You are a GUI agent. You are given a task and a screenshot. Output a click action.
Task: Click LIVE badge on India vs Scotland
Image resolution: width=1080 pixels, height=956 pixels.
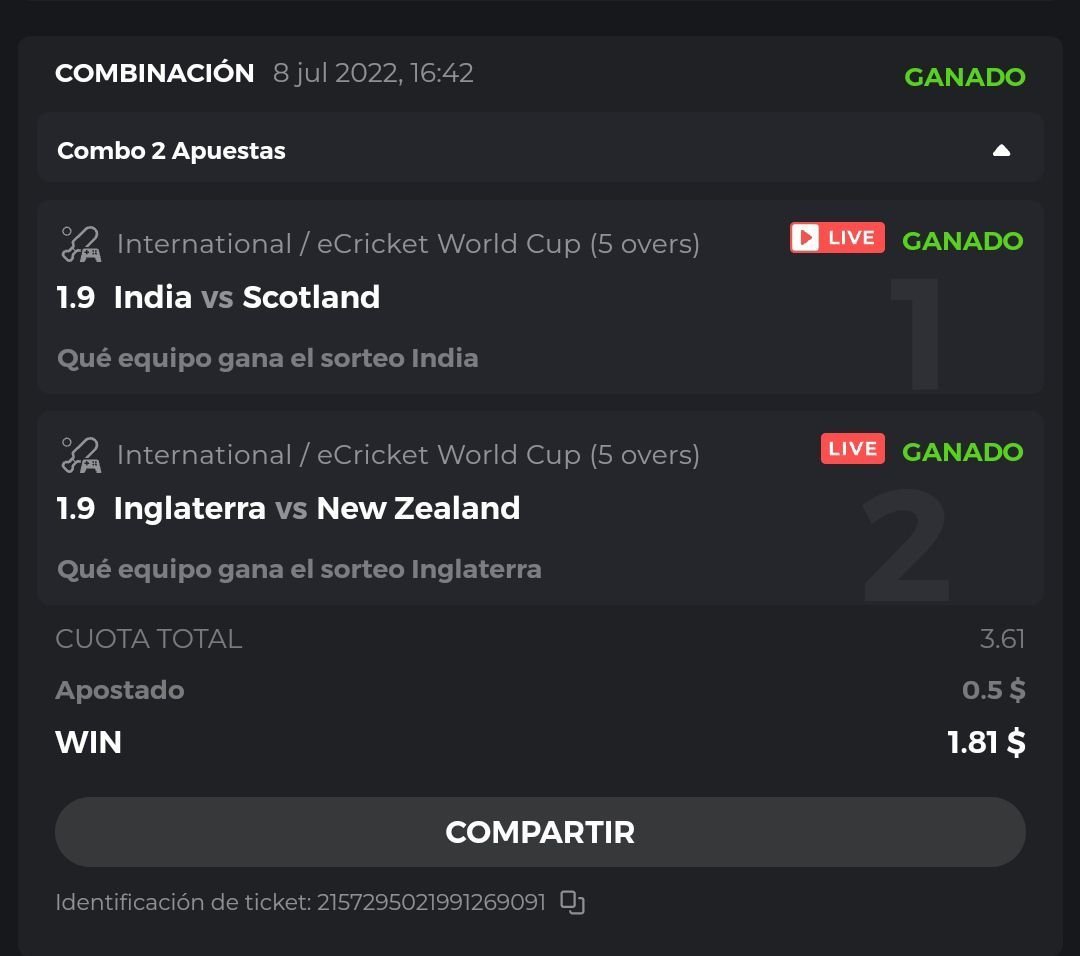pos(837,238)
